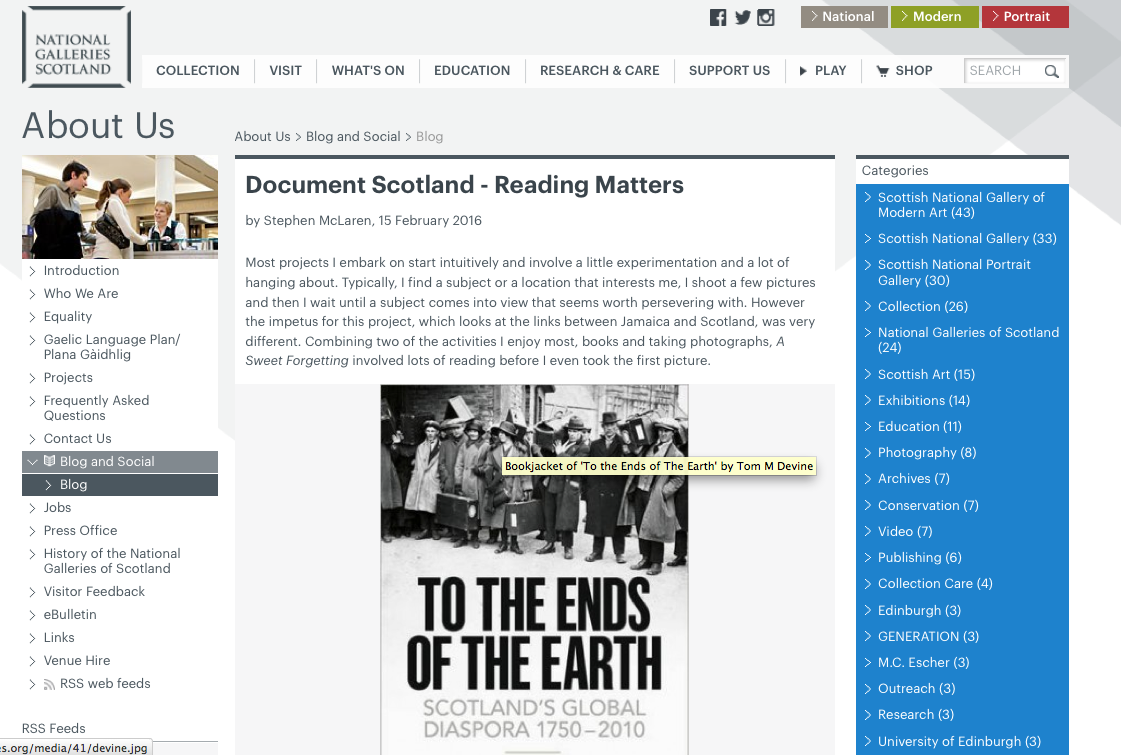Click the chevron beside Introduction
The width and height of the screenshot is (1121, 755).
[32, 271]
